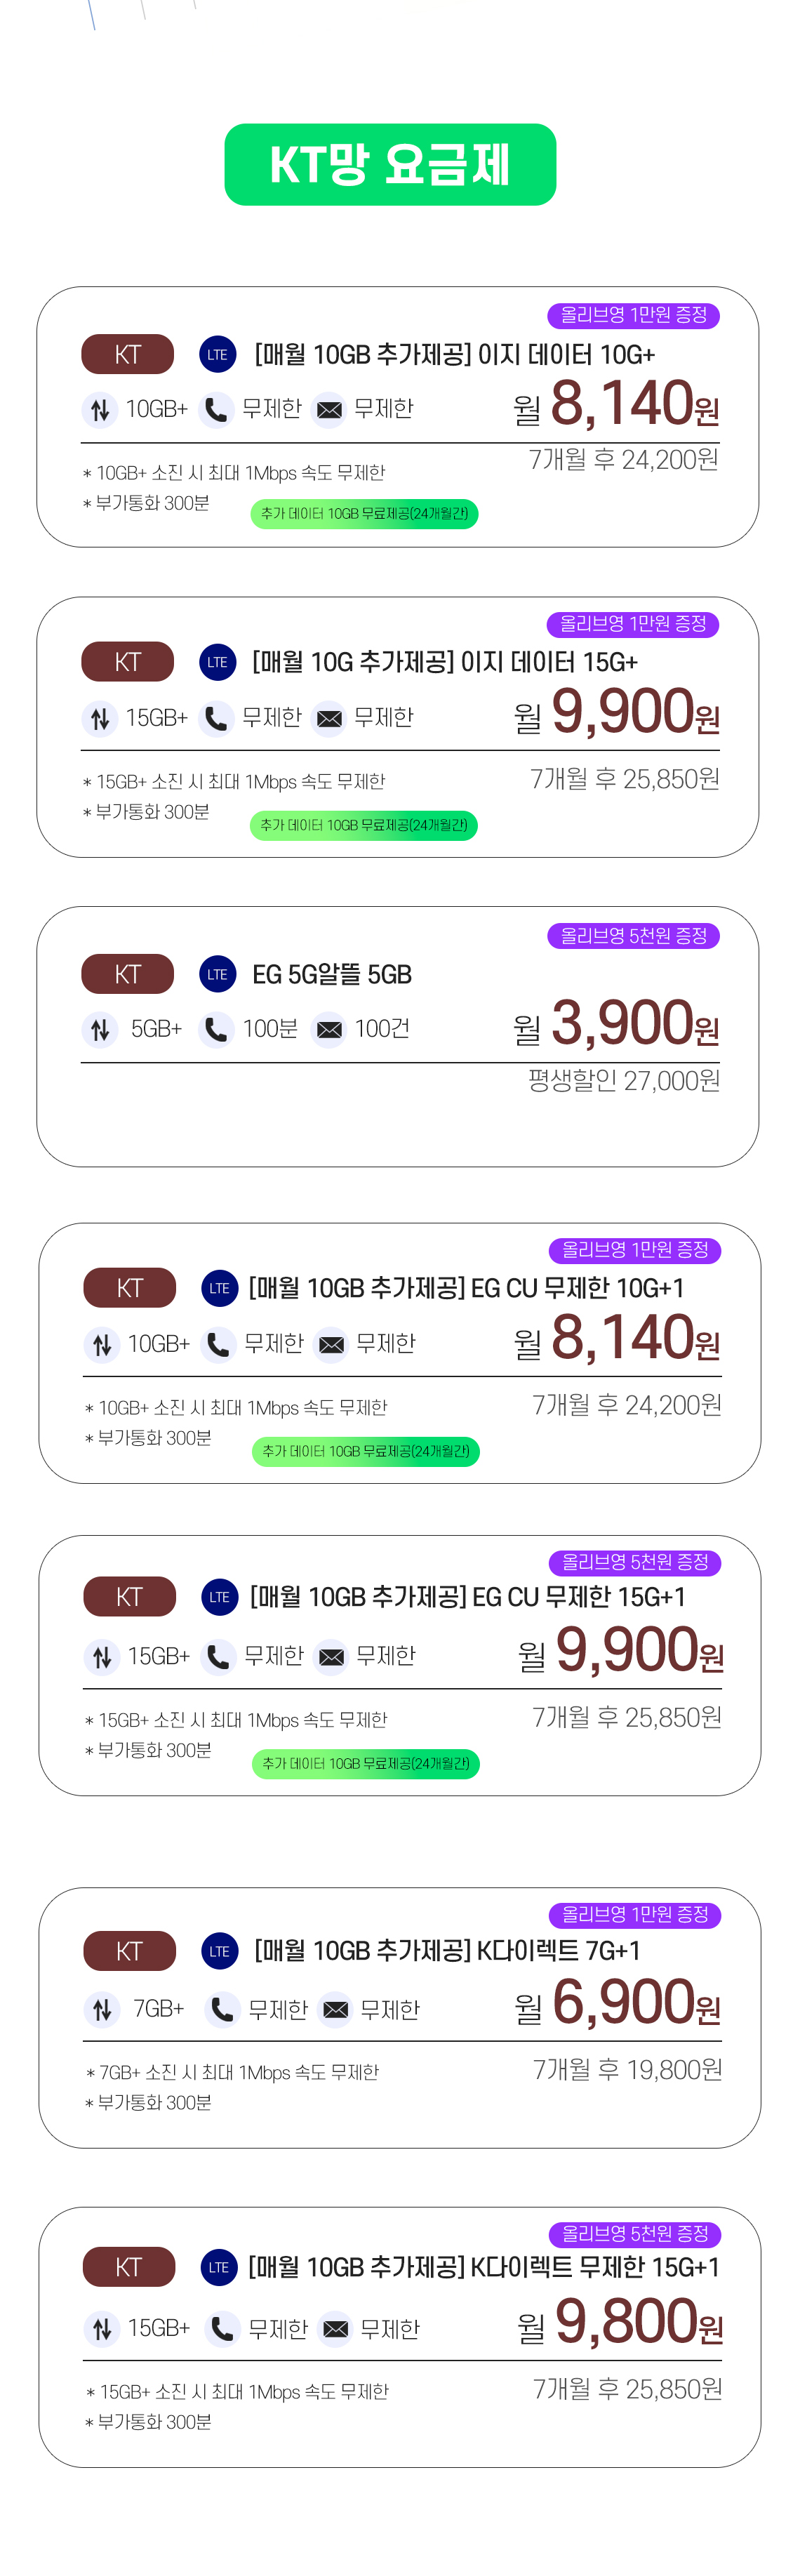
Task: Open the EG 5G알뜰 5GB plan title
Action: click(x=332, y=974)
